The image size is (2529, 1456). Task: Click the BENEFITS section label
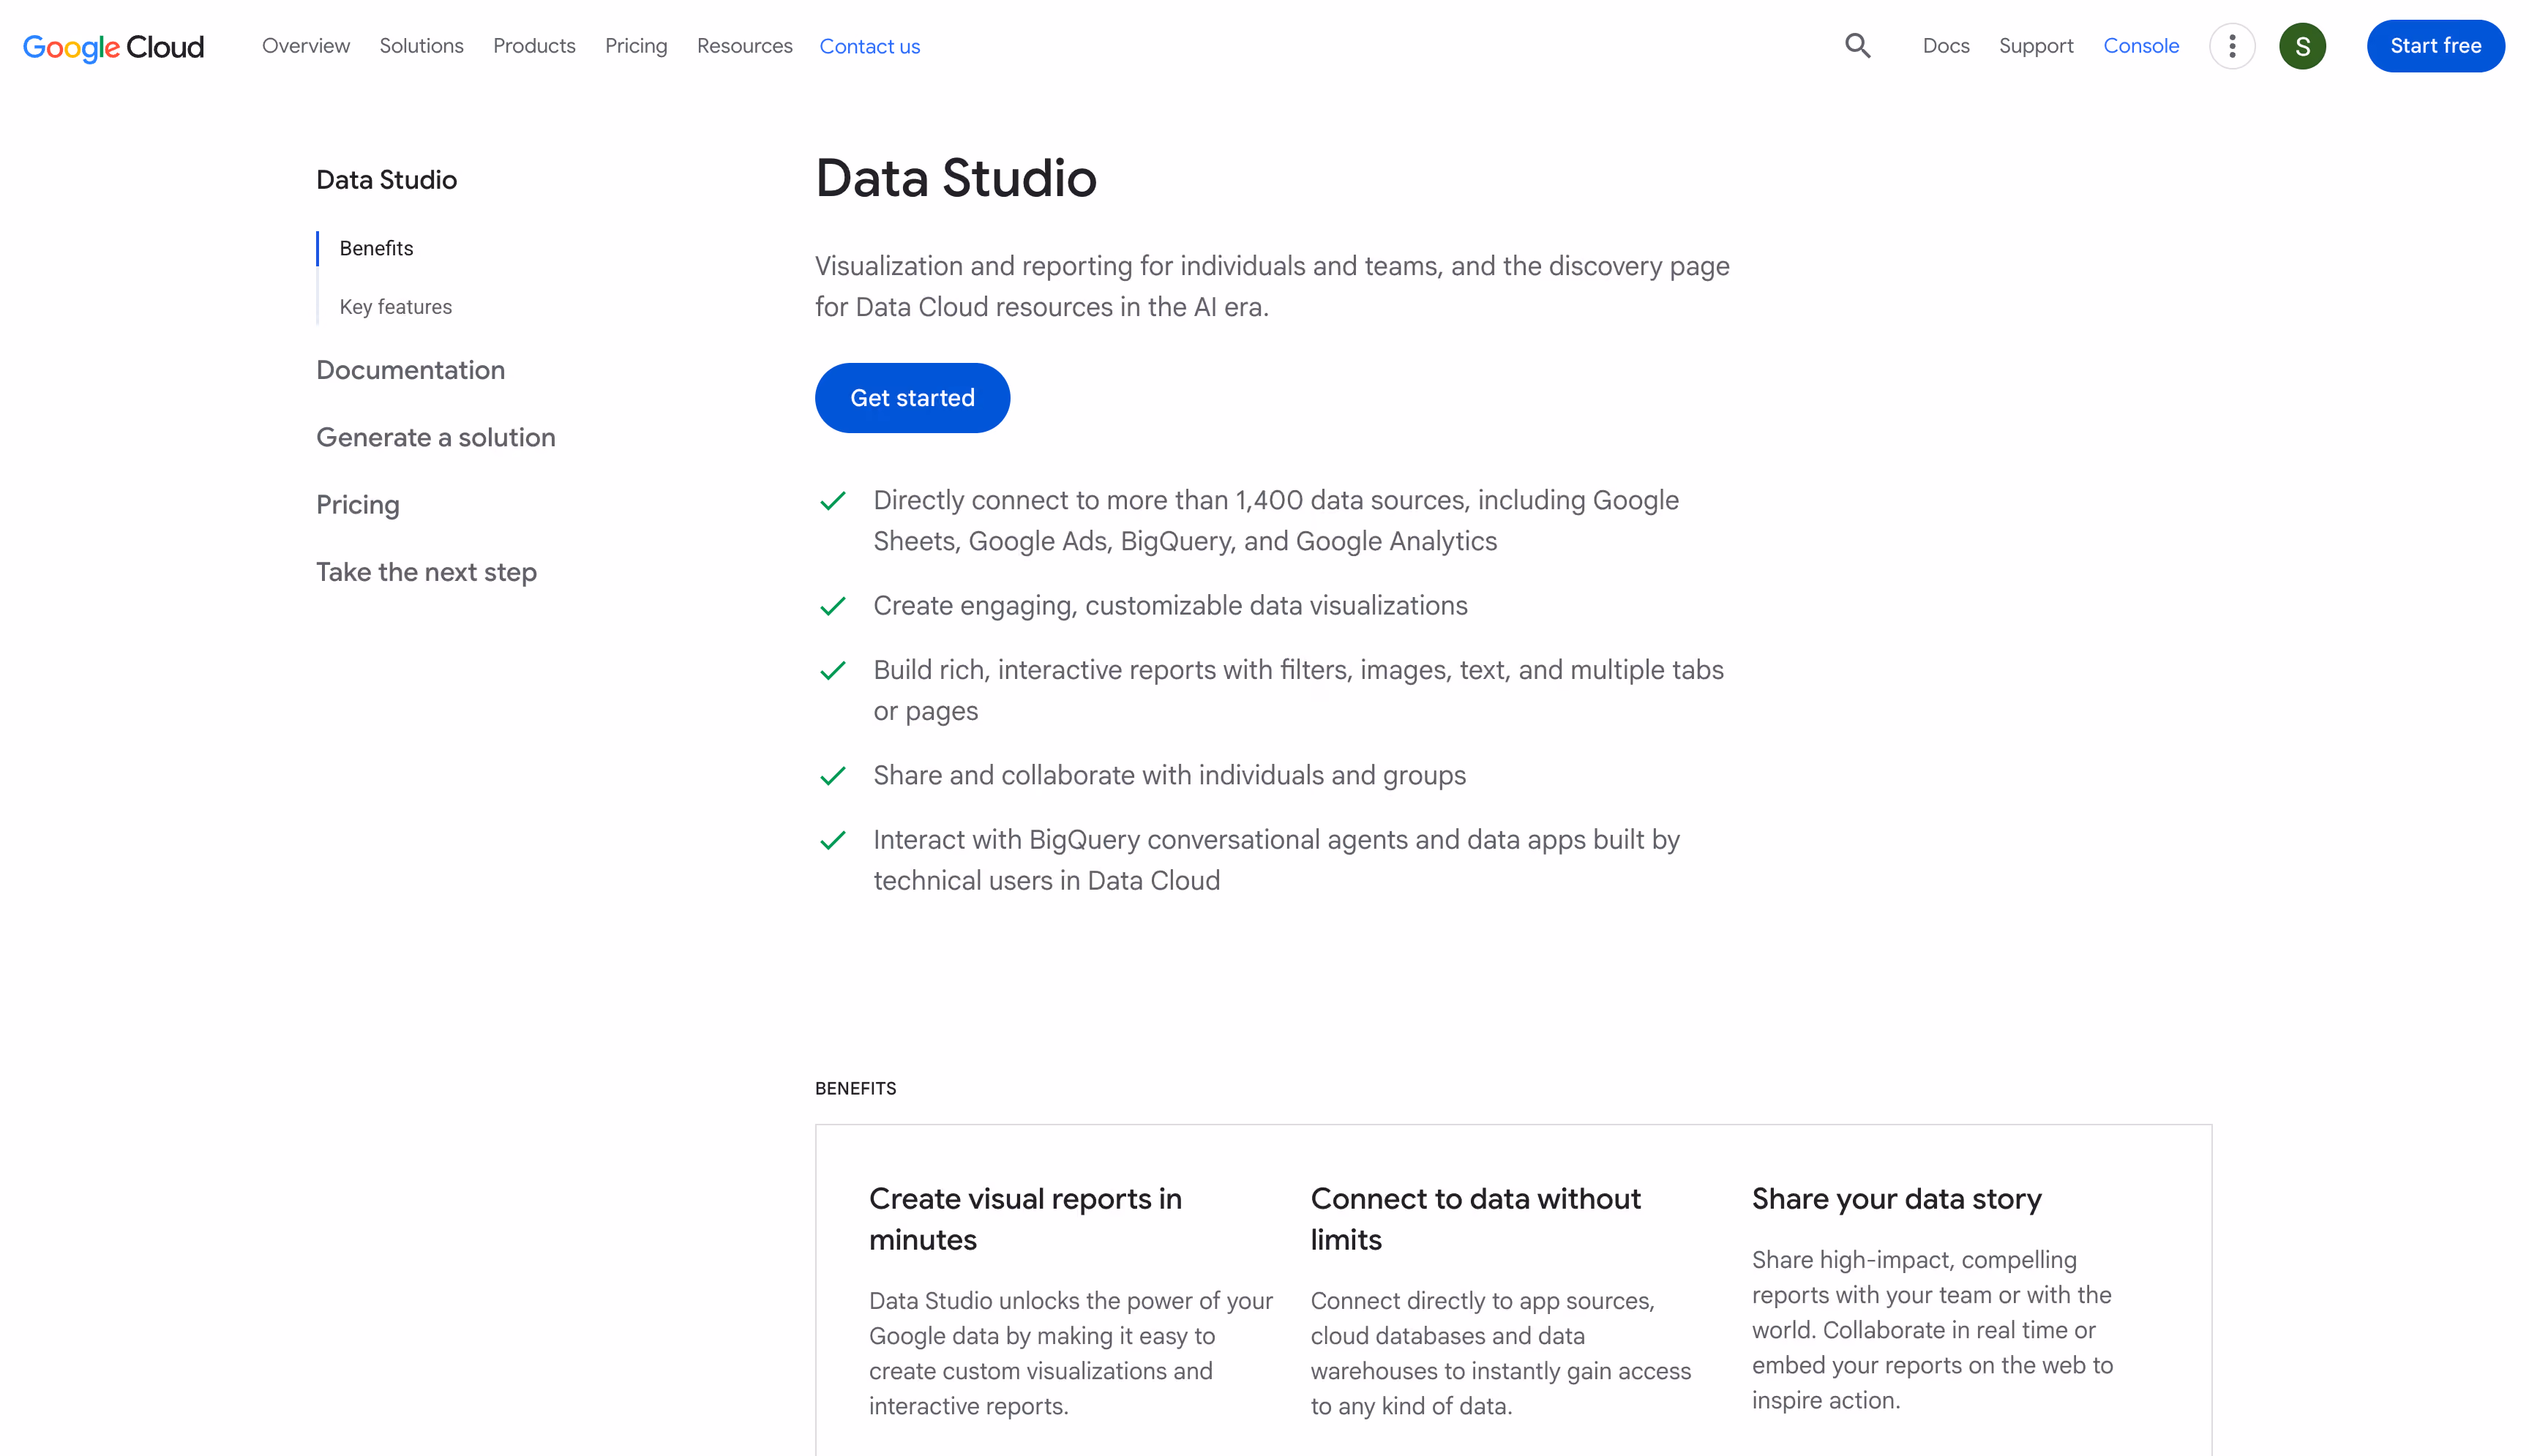pyautogui.click(x=855, y=1088)
